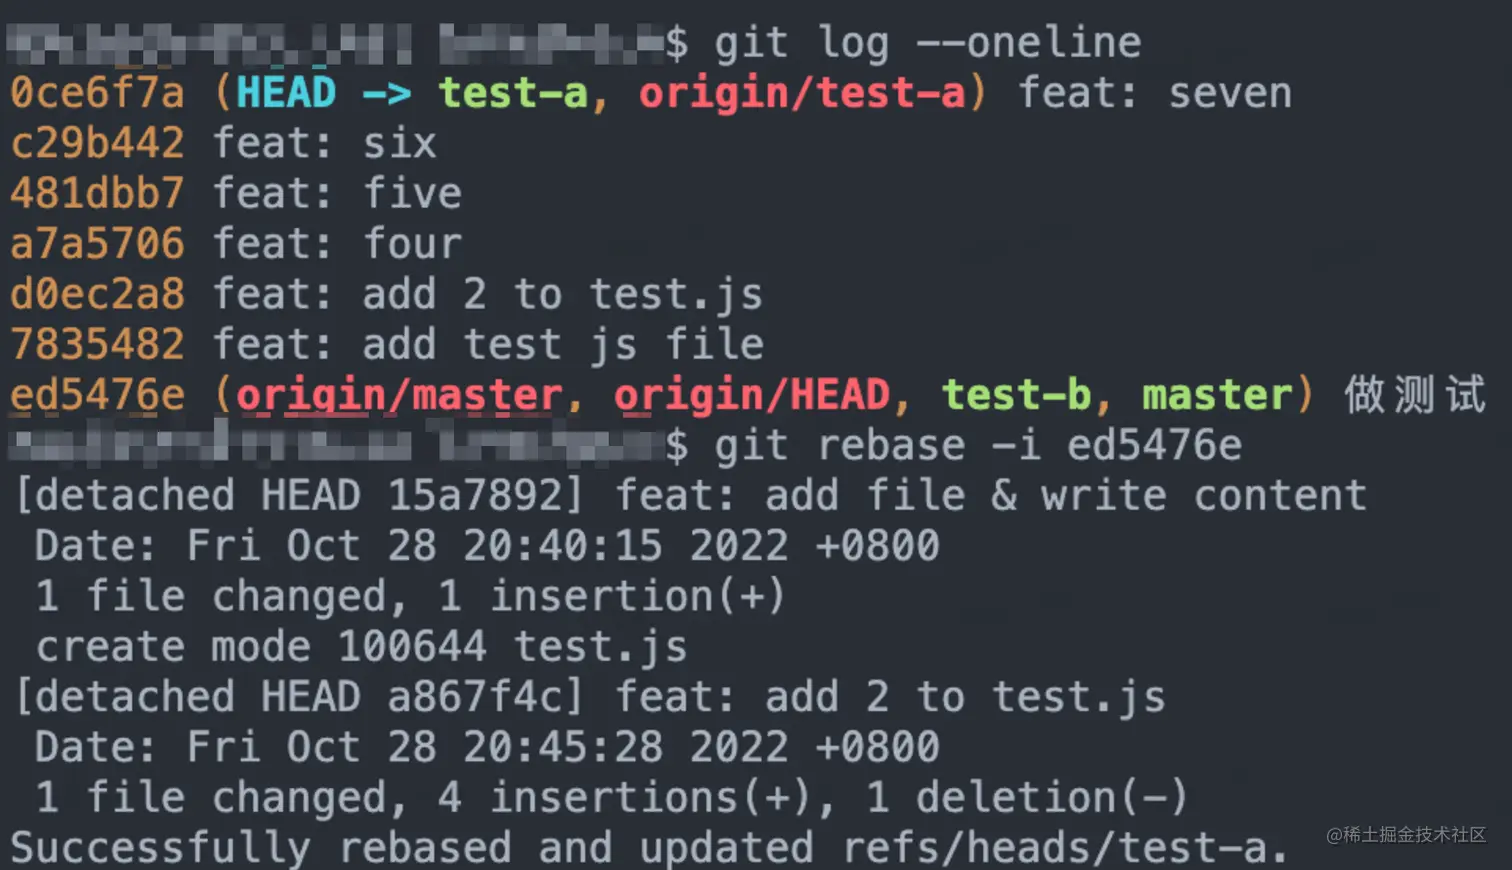
Task: Select detached HEAD 15a7892 text
Action: click(x=298, y=495)
